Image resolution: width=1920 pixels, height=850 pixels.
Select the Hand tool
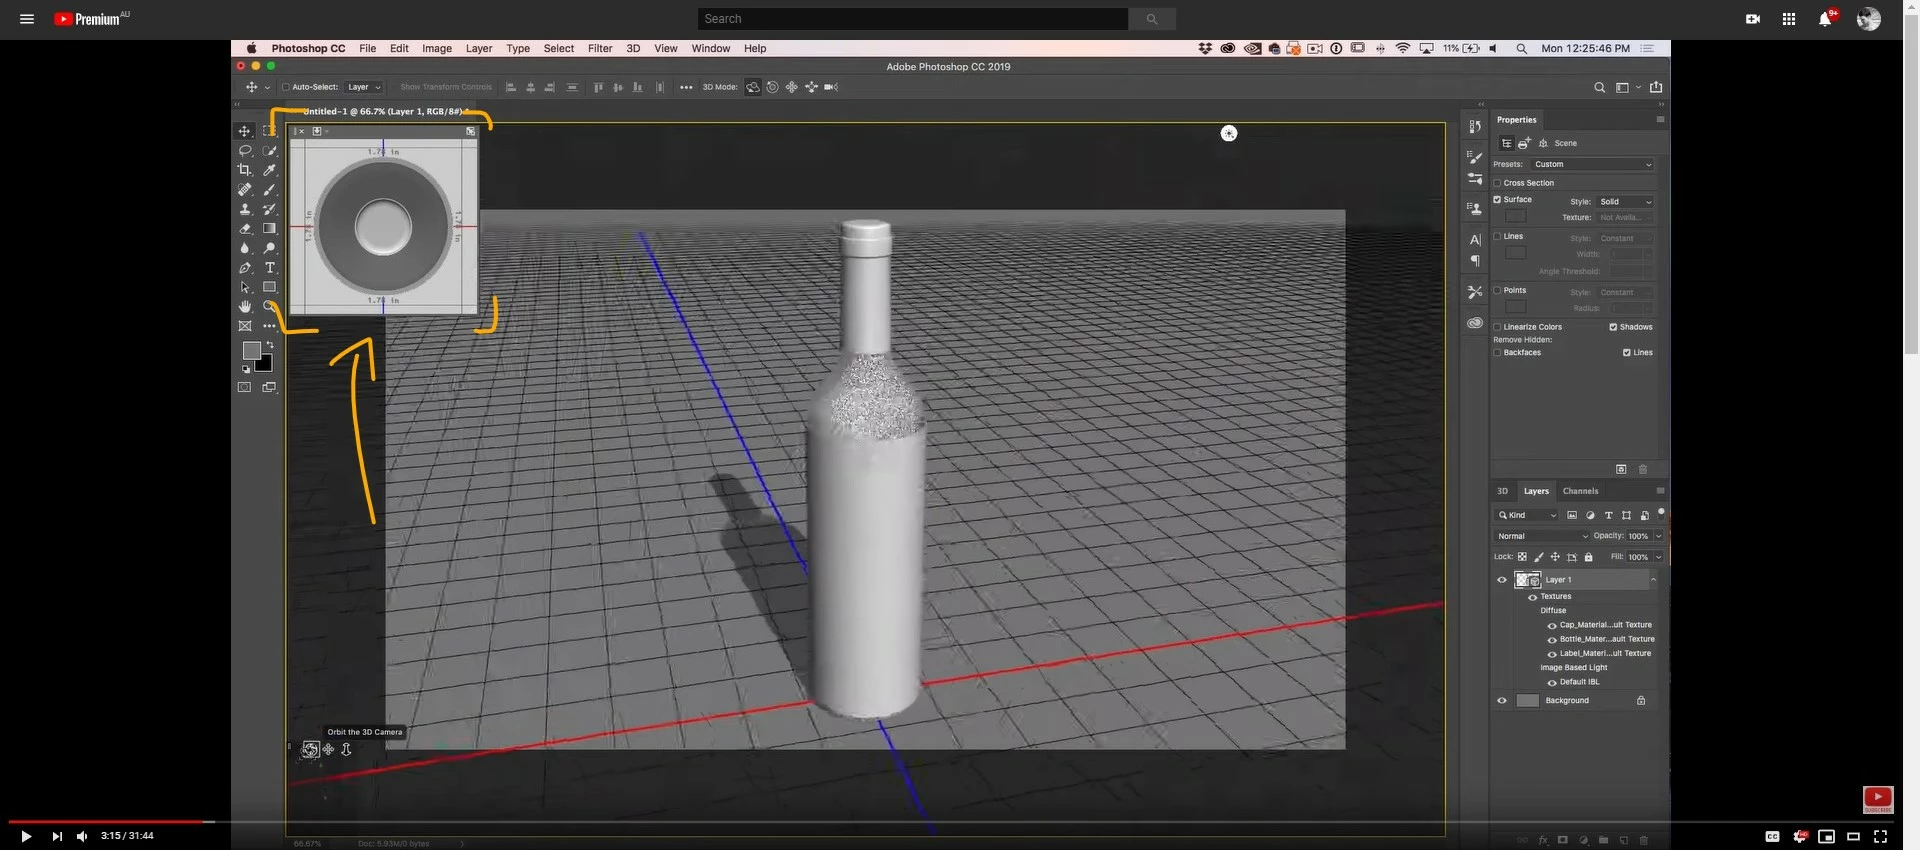(x=244, y=307)
